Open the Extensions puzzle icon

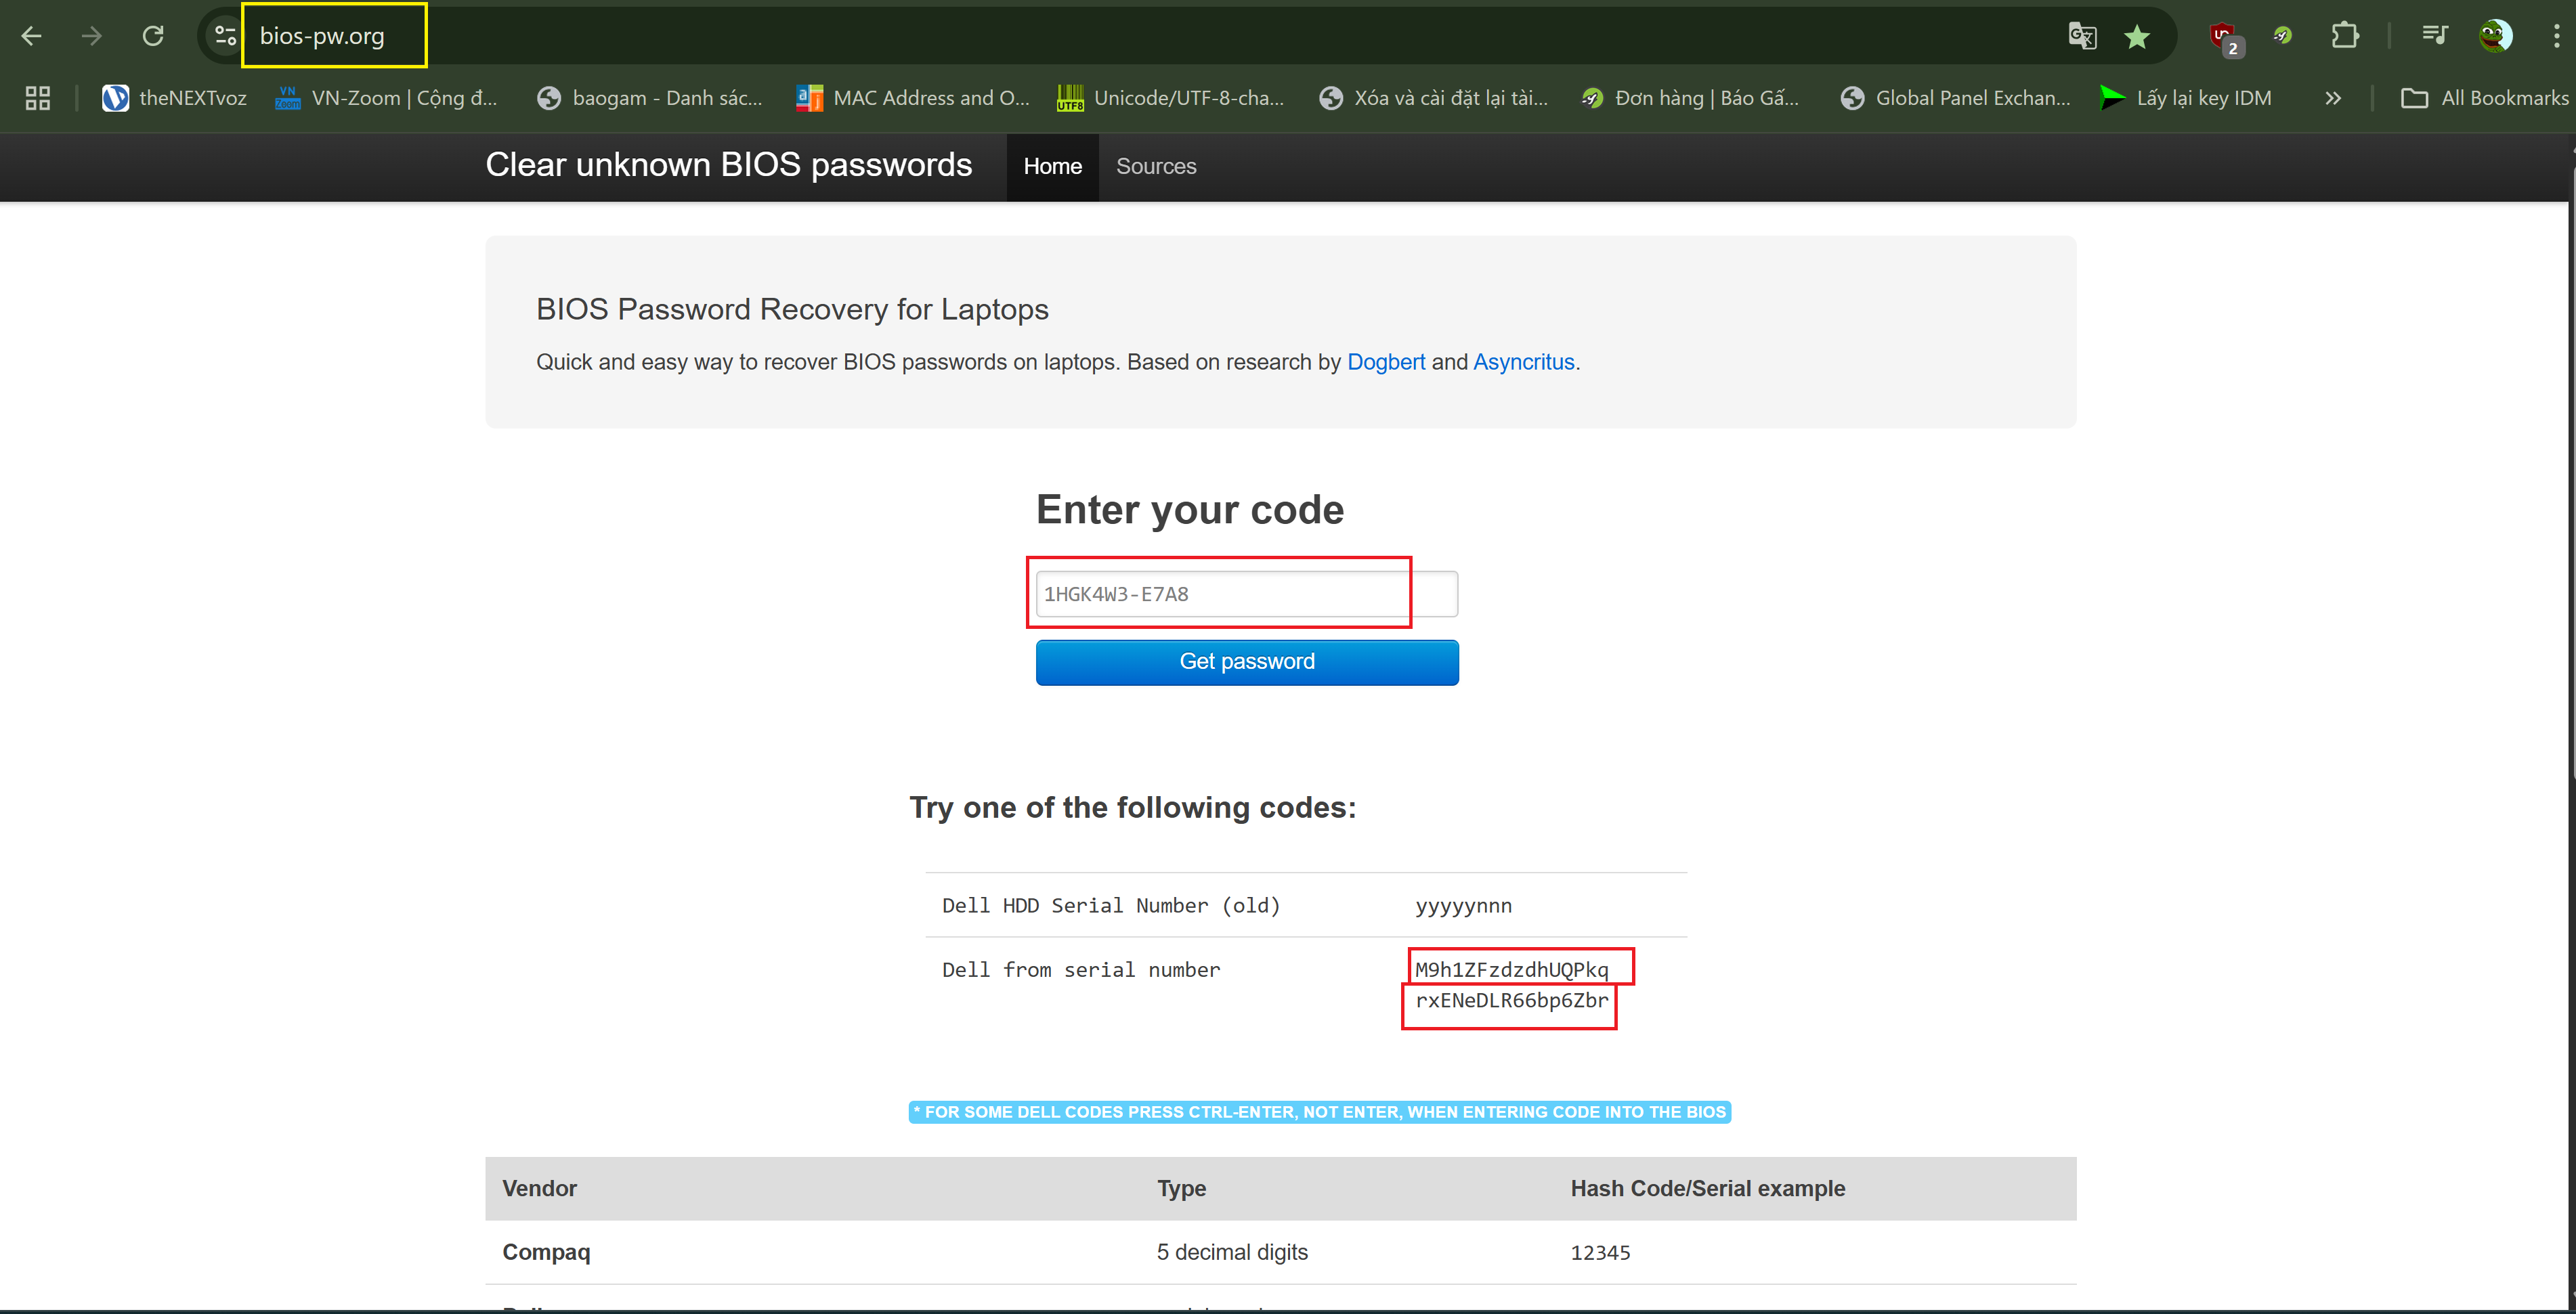pyautogui.click(x=2344, y=36)
